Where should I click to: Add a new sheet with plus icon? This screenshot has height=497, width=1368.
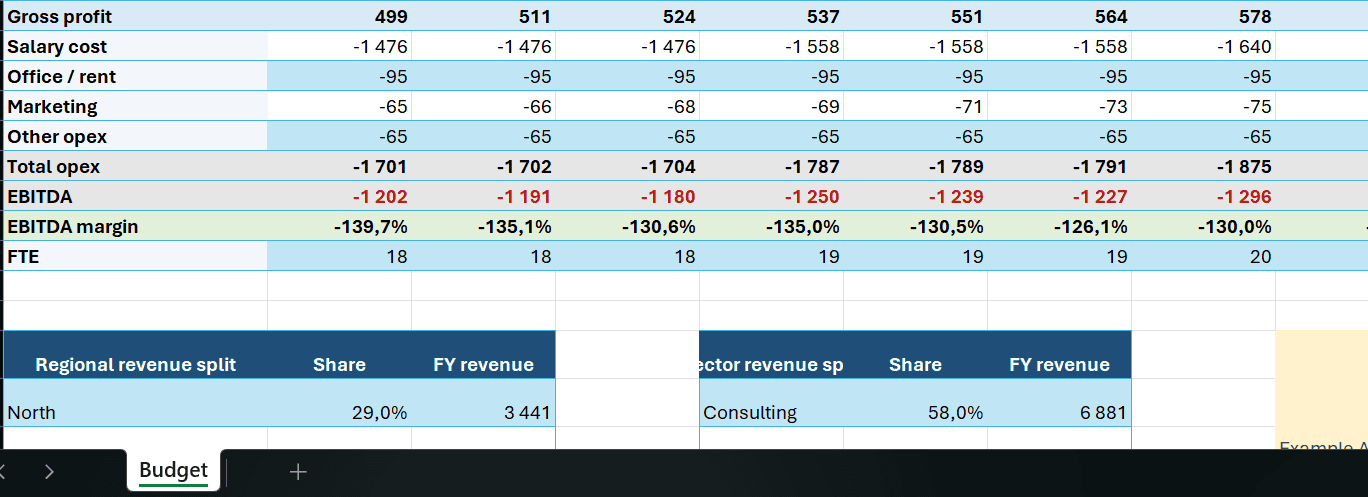pos(297,472)
